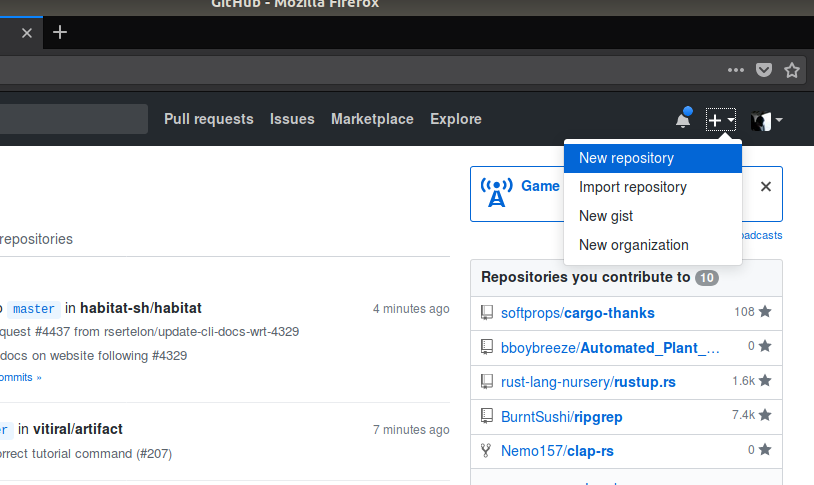Click 'docs on website following #4329' text
The image size is (814, 485).
[93, 356]
